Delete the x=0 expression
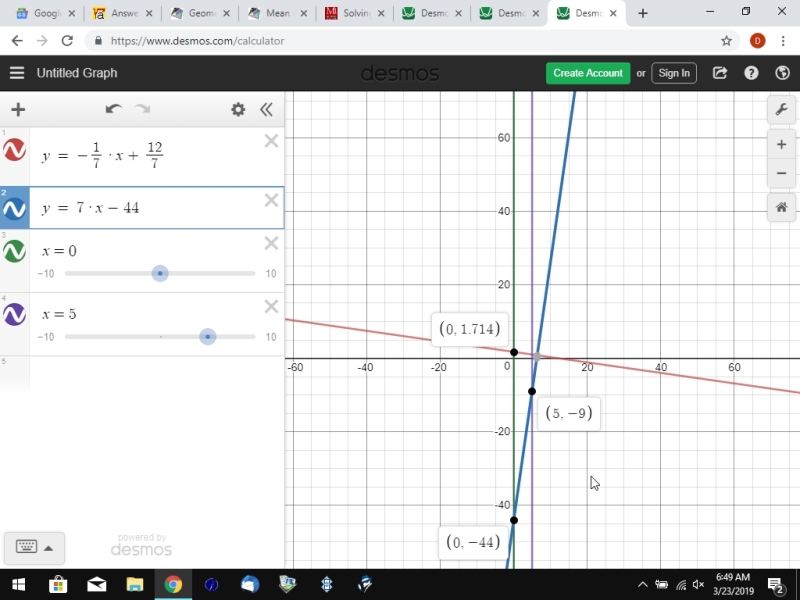 (x=271, y=243)
